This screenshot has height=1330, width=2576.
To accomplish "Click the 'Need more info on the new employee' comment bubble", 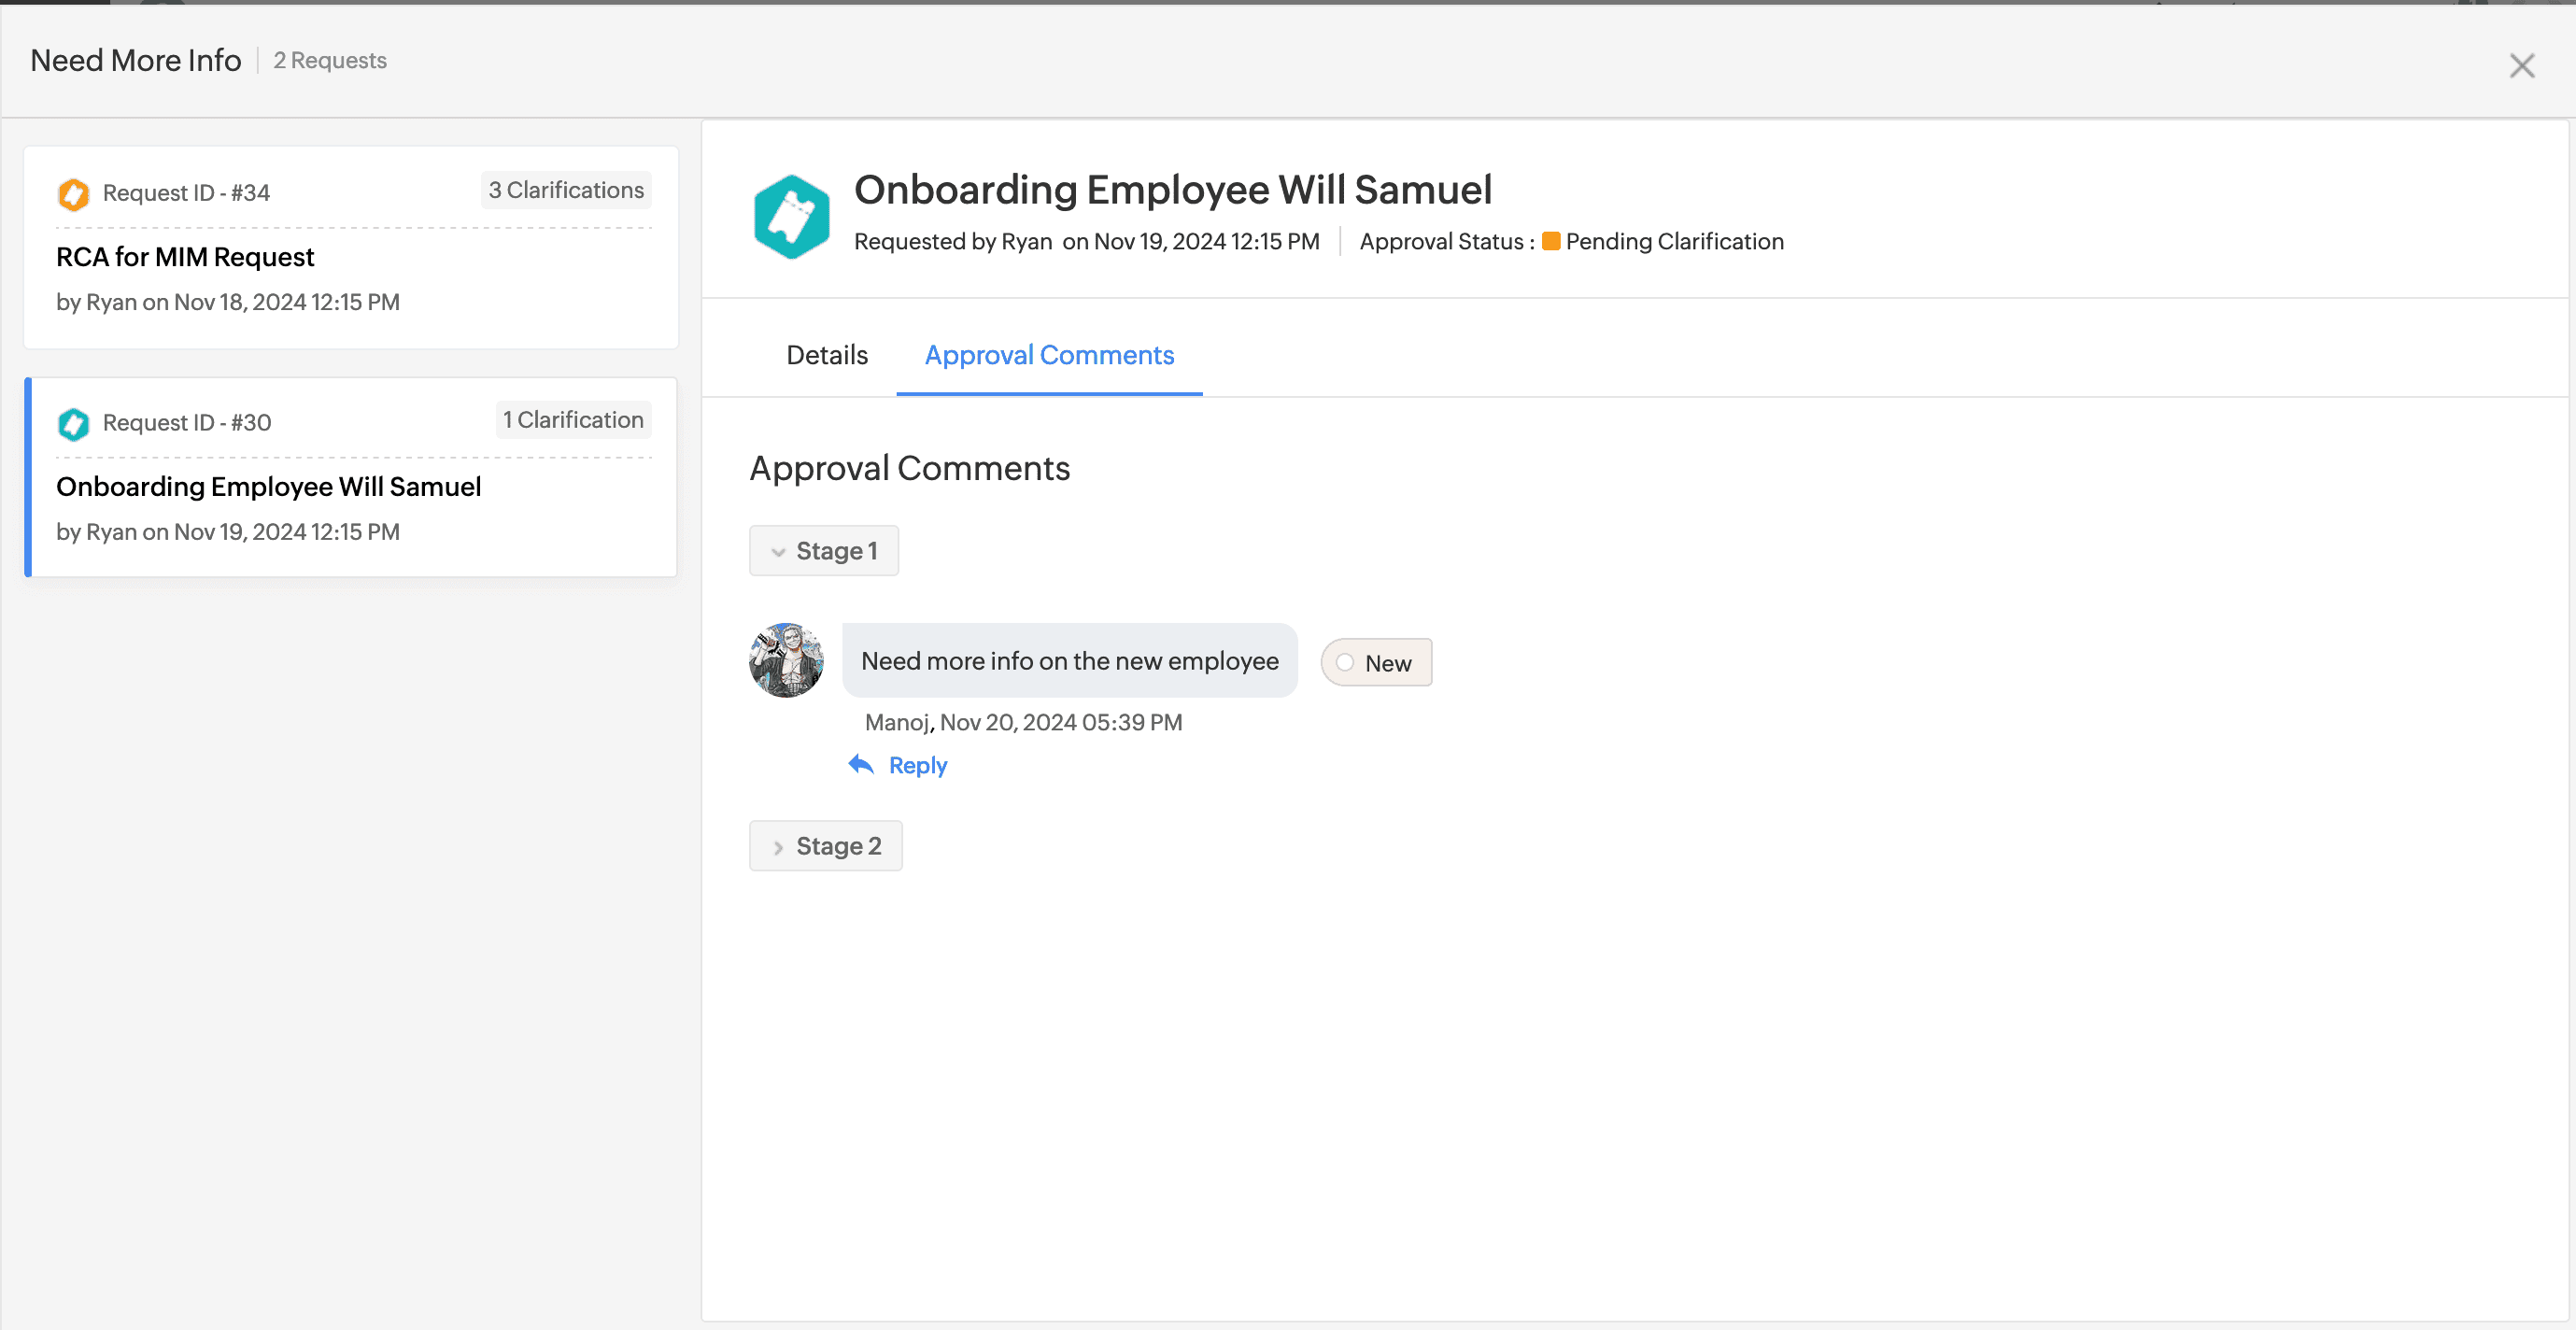I will 1069,661.
